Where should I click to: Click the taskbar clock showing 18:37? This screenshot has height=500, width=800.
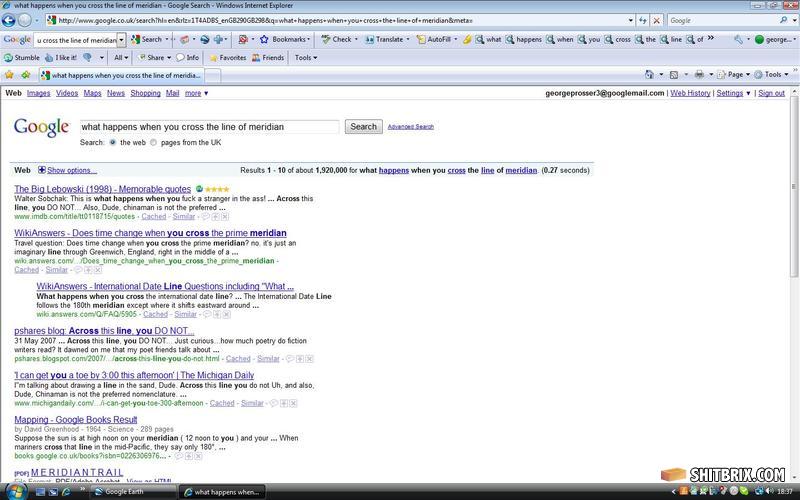point(785,492)
